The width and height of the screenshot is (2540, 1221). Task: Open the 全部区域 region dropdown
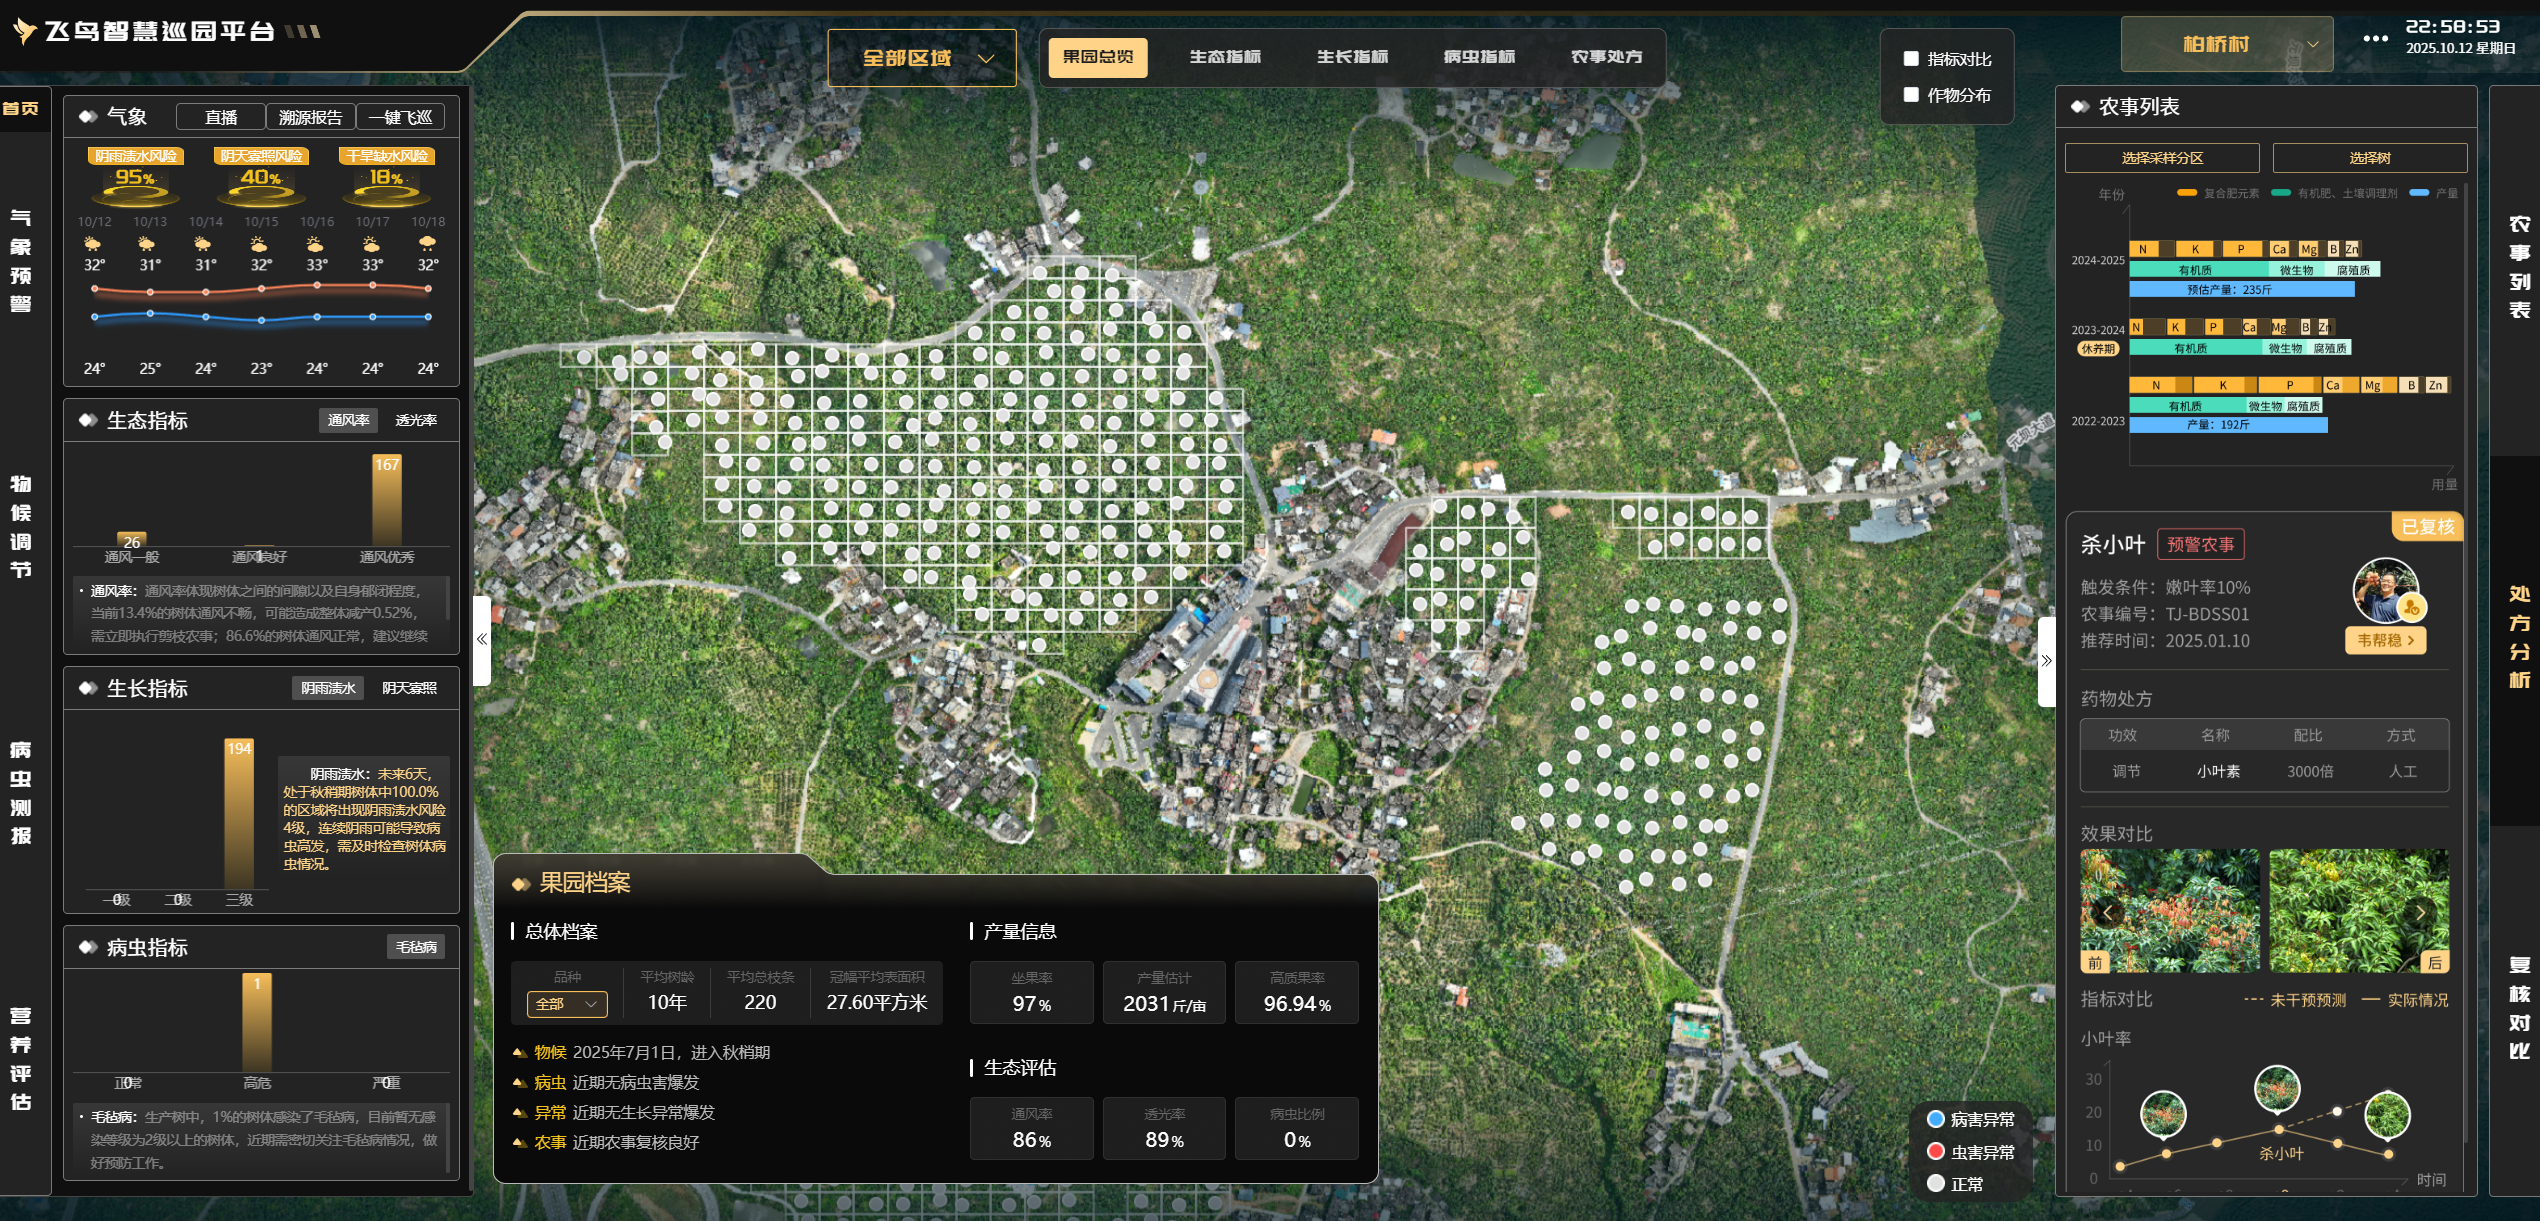pyautogui.click(x=922, y=58)
